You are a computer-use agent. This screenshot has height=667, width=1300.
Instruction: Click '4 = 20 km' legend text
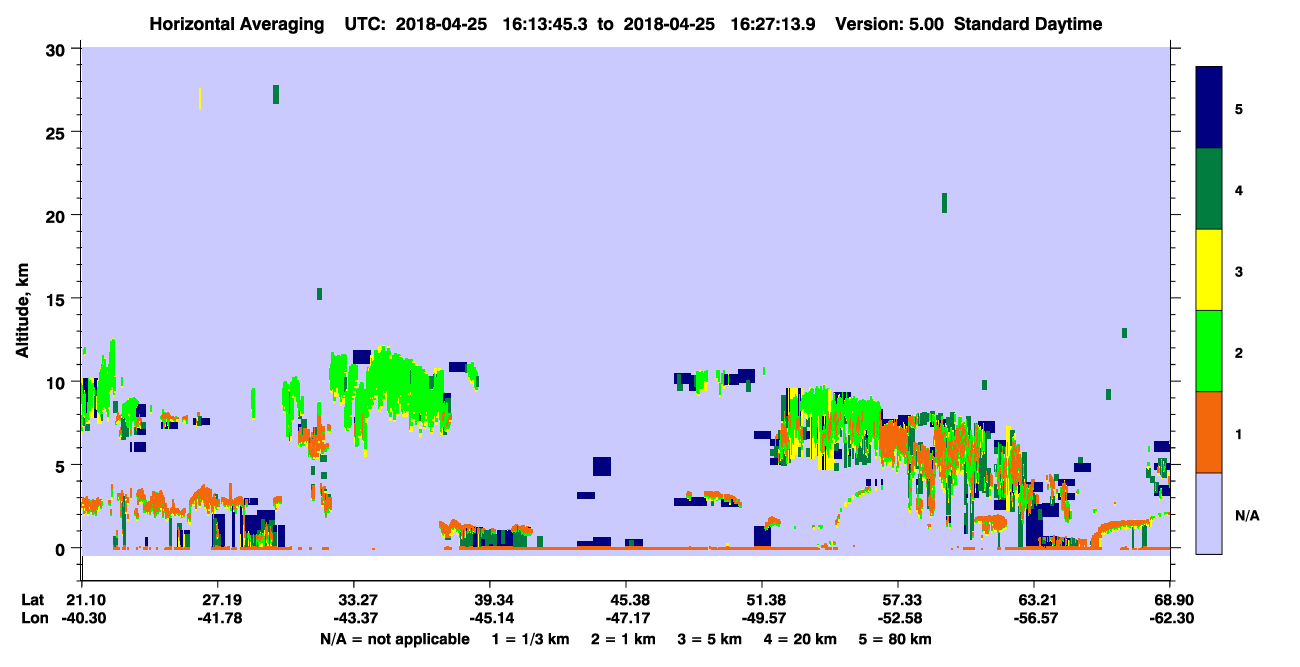pyautogui.click(x=800, y=639)
